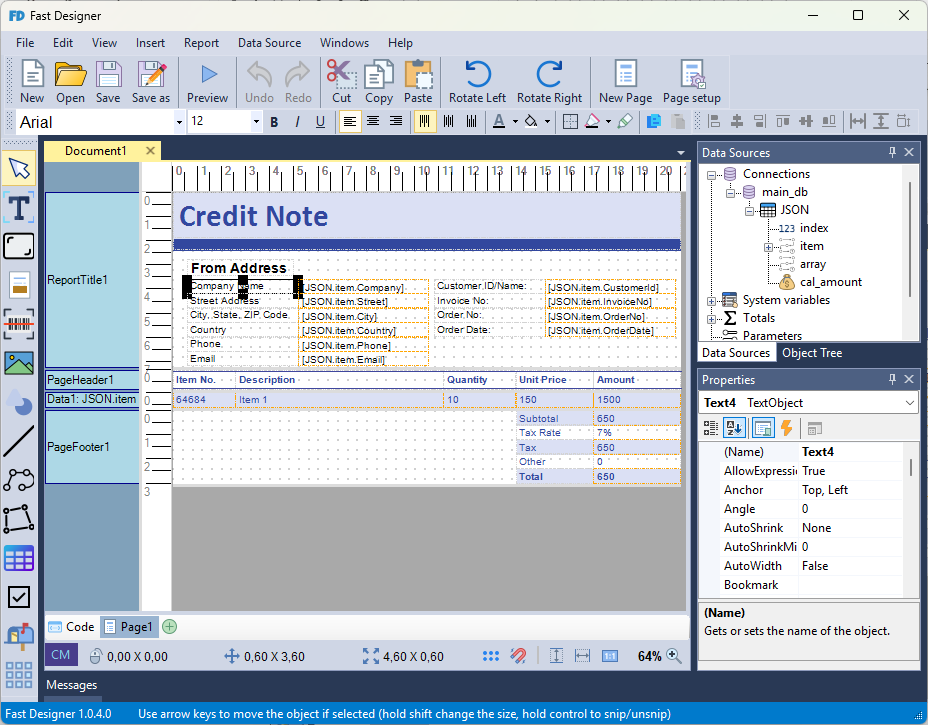This screenshot has height=725, width=928.
Task: Click the highlighter style icon
Action: click(625, 122)
